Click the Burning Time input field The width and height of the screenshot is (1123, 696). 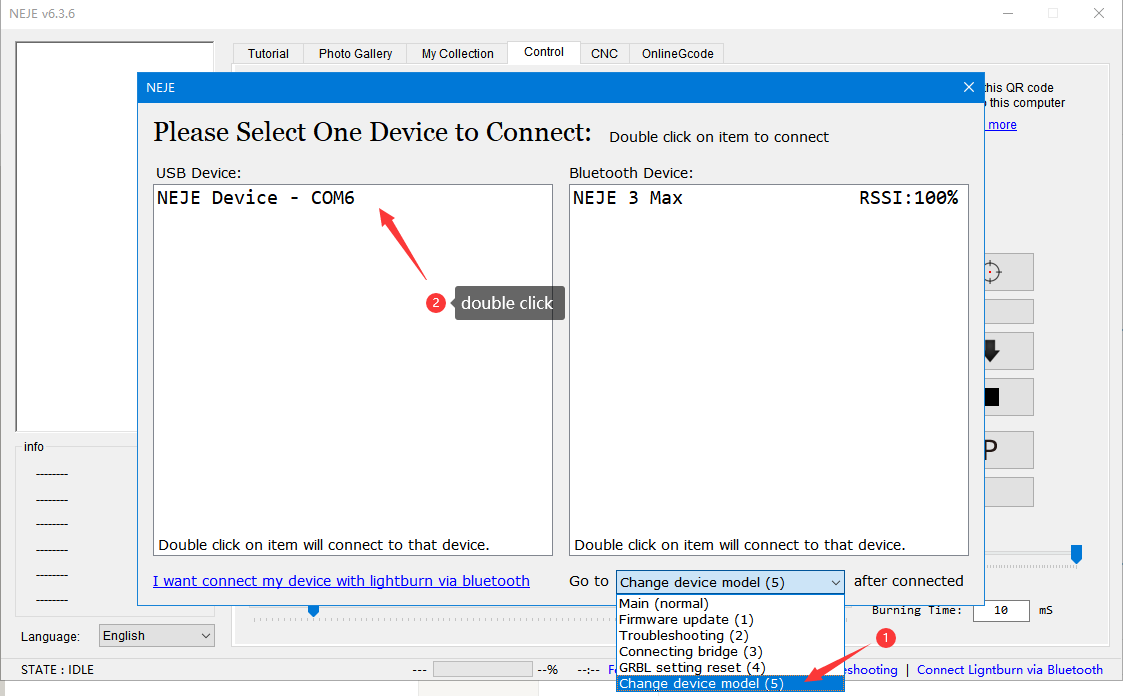[x=1000, y=610]
